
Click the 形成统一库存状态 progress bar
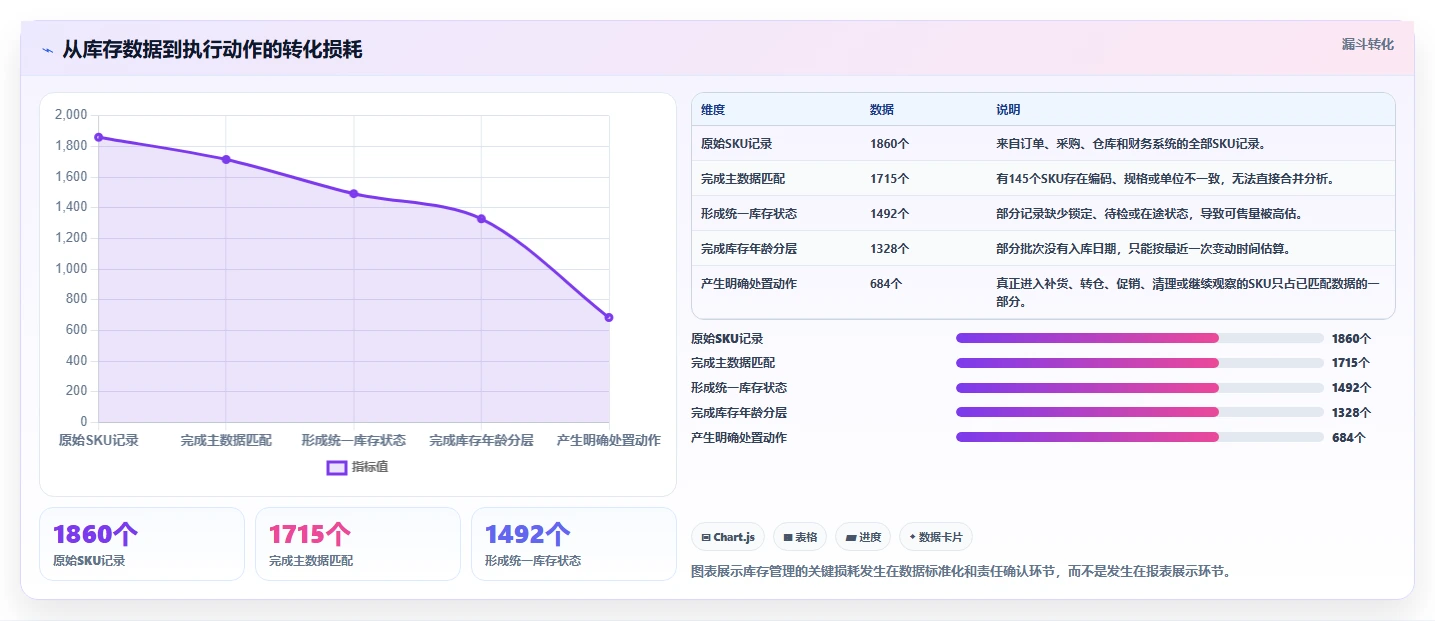click(1140, 388)
